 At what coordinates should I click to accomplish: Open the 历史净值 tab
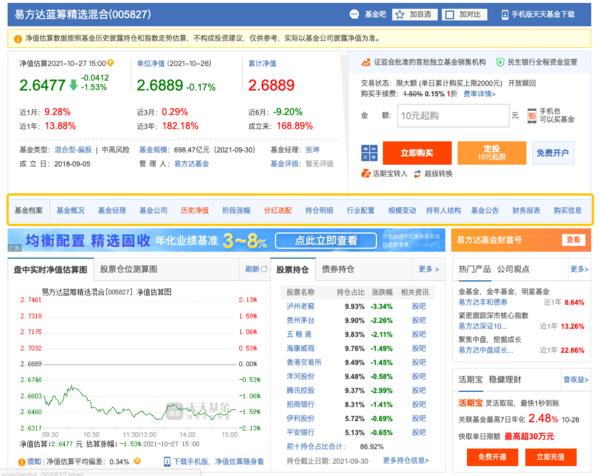[194, 210]
